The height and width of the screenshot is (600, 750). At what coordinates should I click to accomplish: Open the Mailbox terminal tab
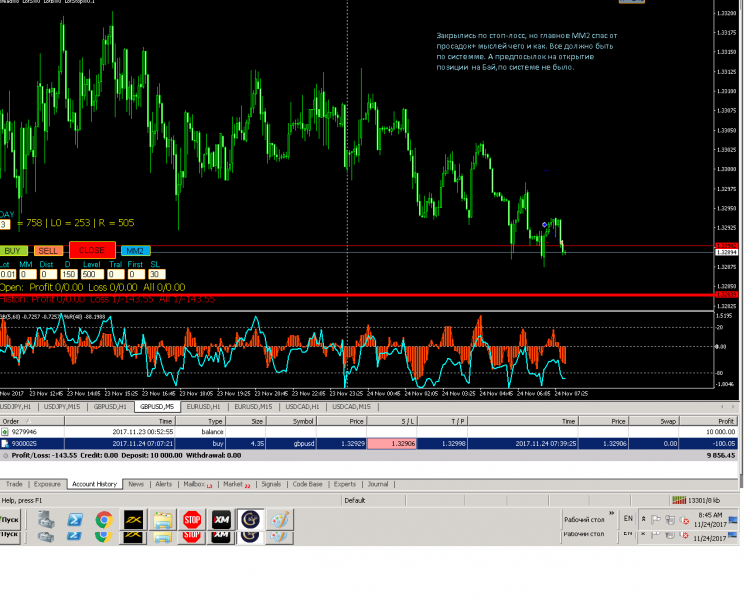(197, 484)
